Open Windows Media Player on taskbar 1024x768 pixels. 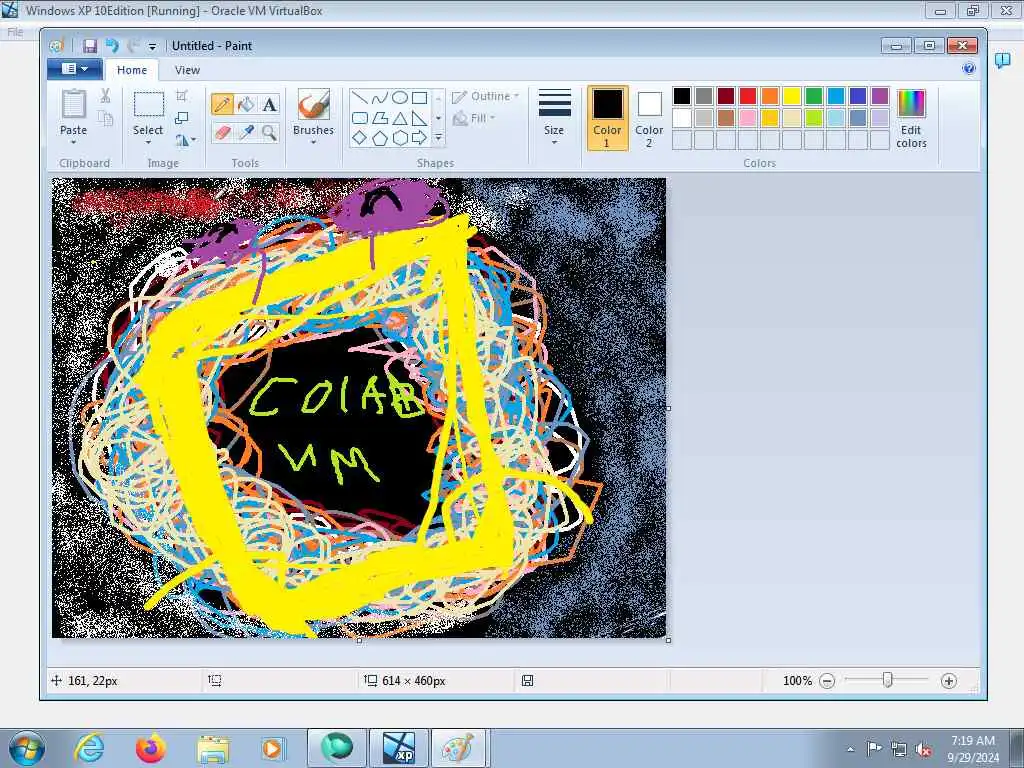pyautogui.click(x=273, y=748)
